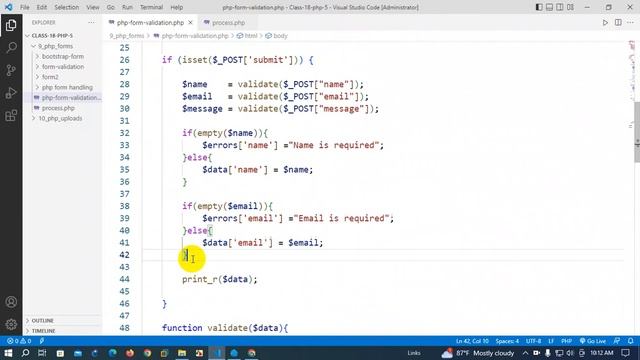The image size is (640, 360).
Task: Open the Extensions view
Action: coord(11,116)
